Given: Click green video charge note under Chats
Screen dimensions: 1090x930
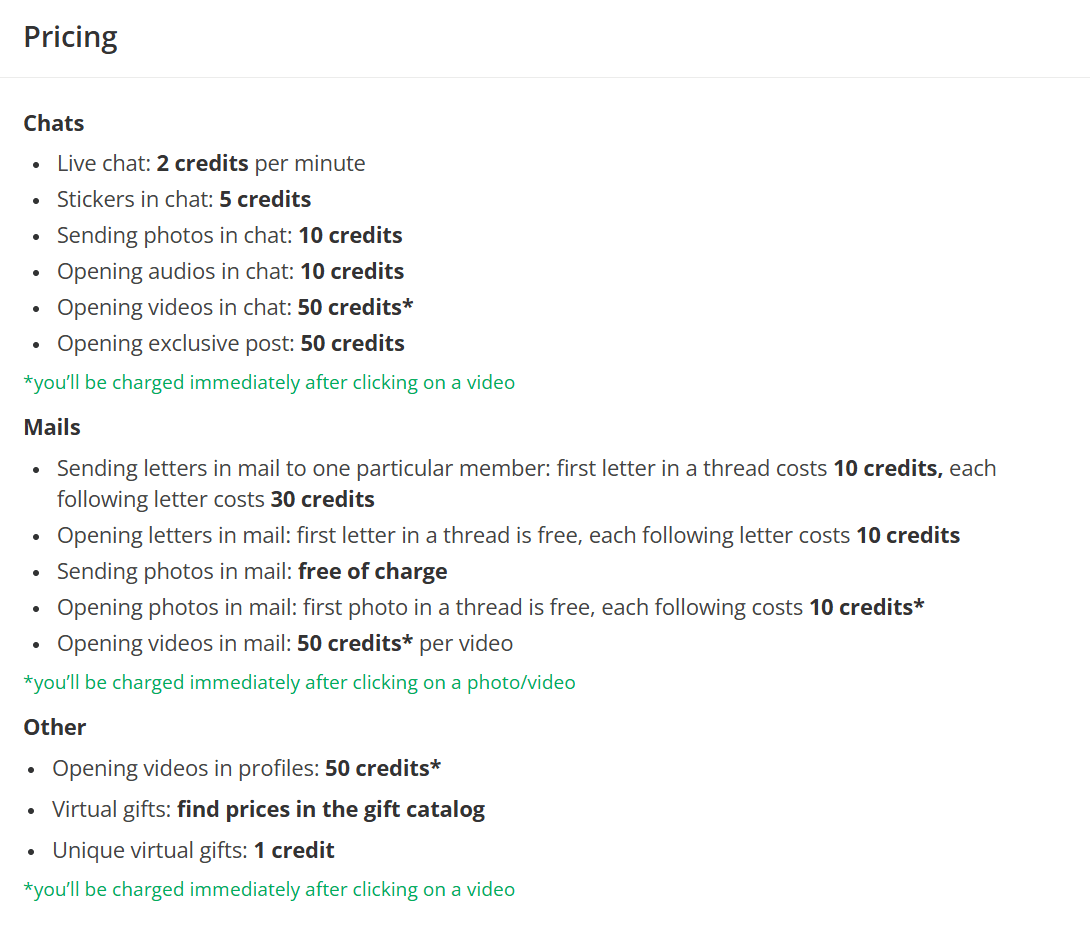Looking at the screenshot, I should (269, 382).
